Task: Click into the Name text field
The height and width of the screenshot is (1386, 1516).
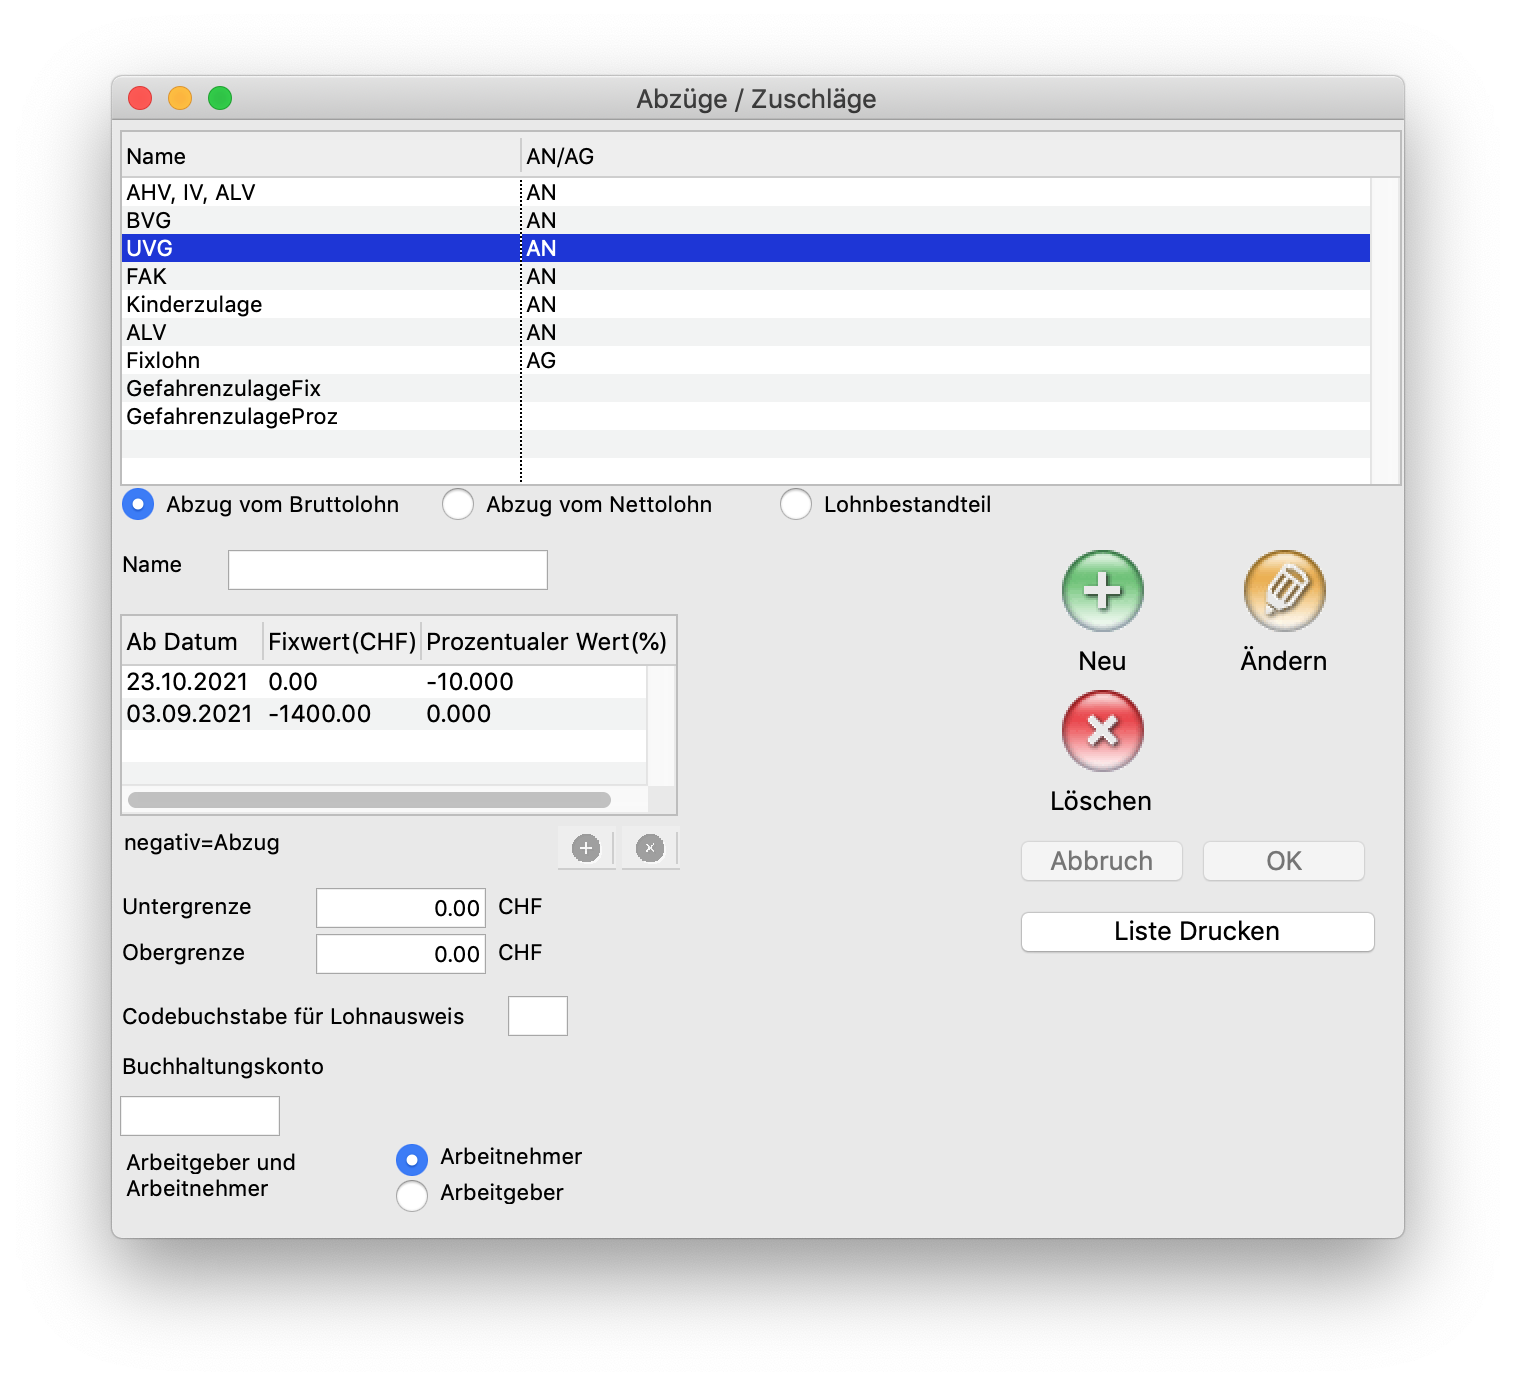Action: (x=387, y=570)
